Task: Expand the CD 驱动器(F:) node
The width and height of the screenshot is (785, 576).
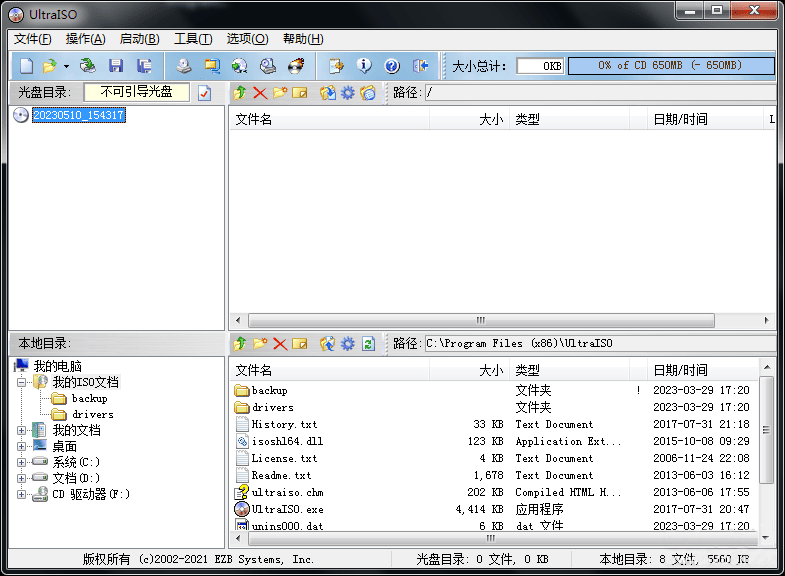Action: pos(21,494)
